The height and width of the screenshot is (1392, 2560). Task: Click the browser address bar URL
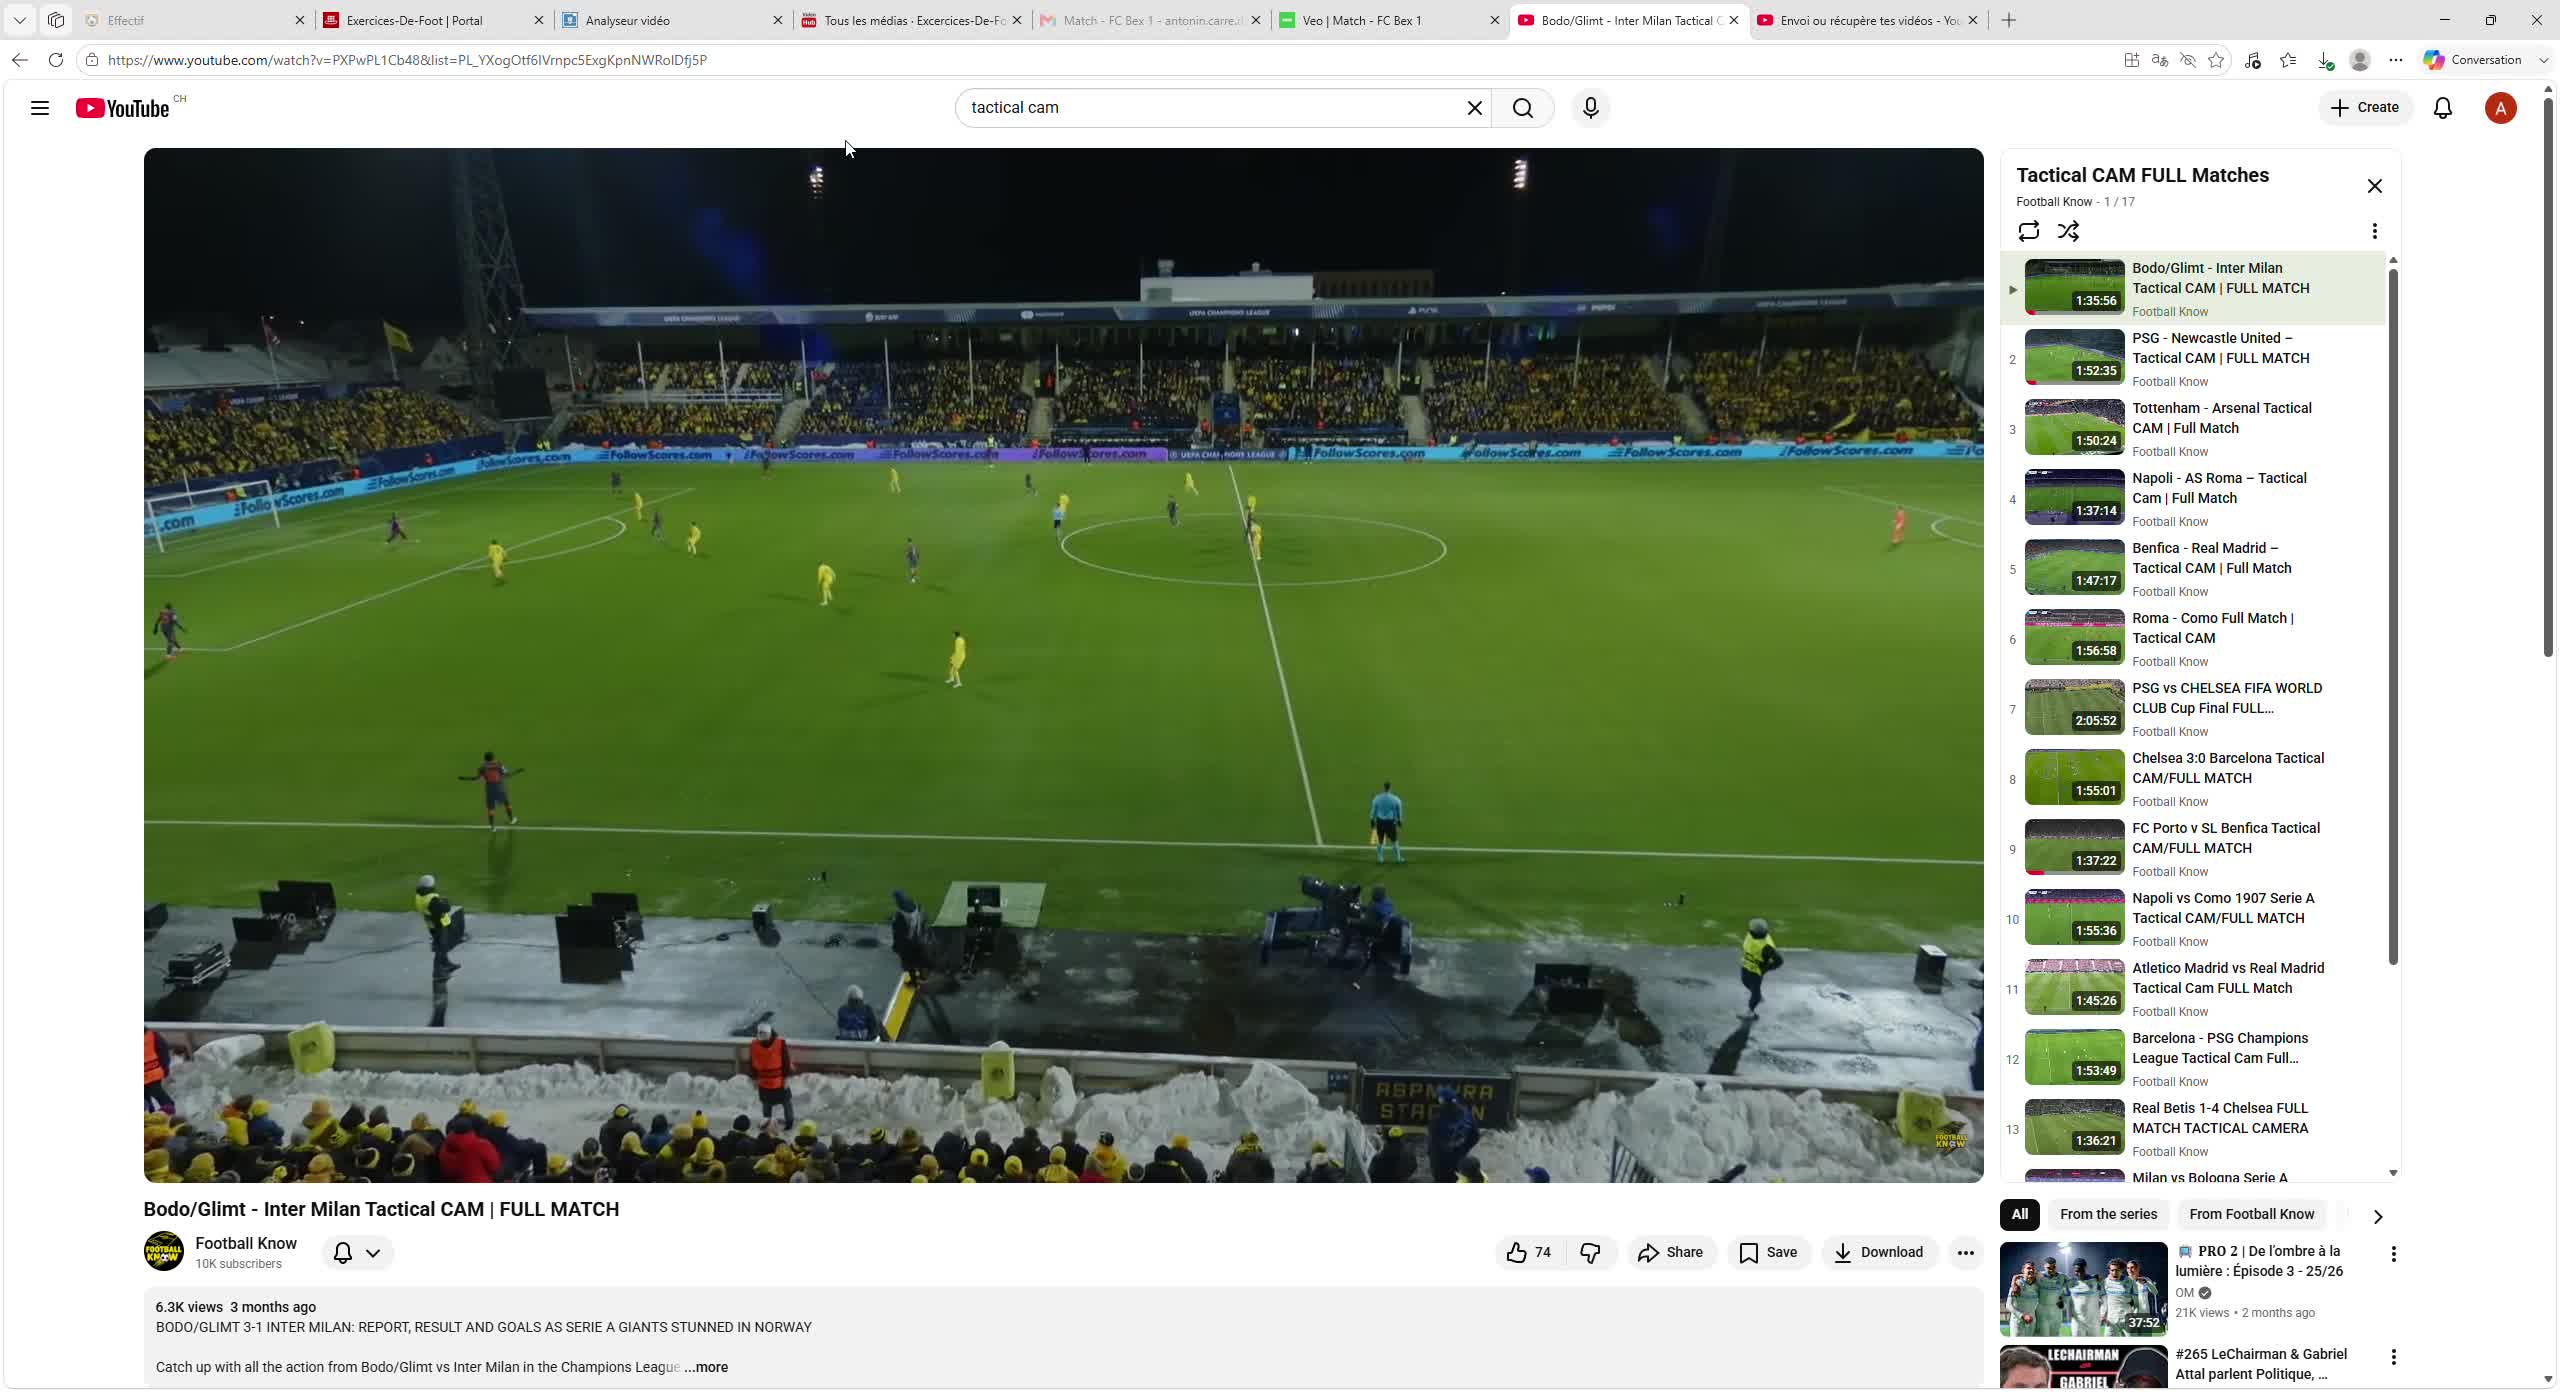pos(407,60)
